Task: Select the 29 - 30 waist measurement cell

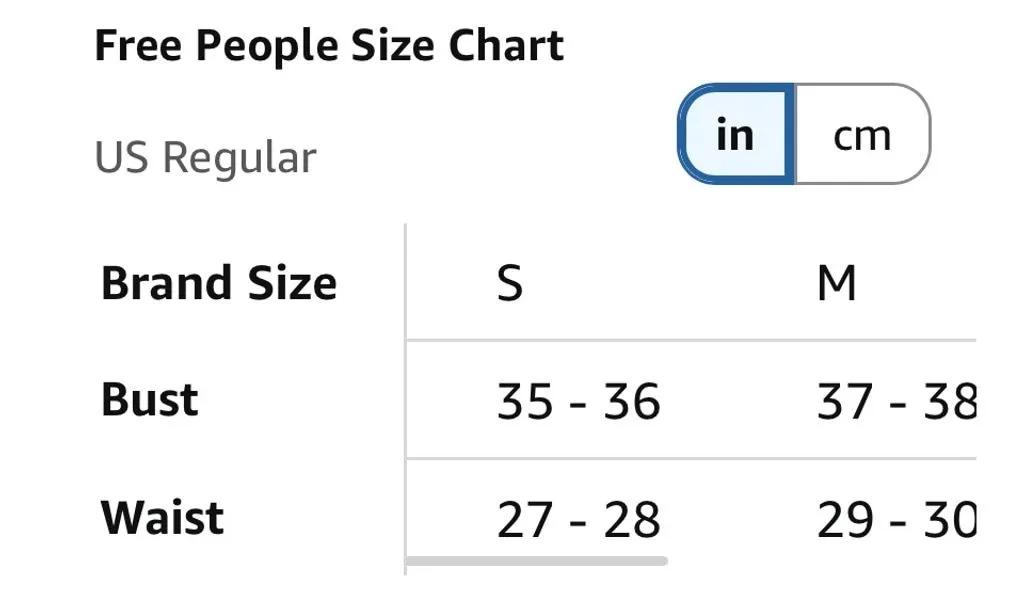Action: point(897,520)
